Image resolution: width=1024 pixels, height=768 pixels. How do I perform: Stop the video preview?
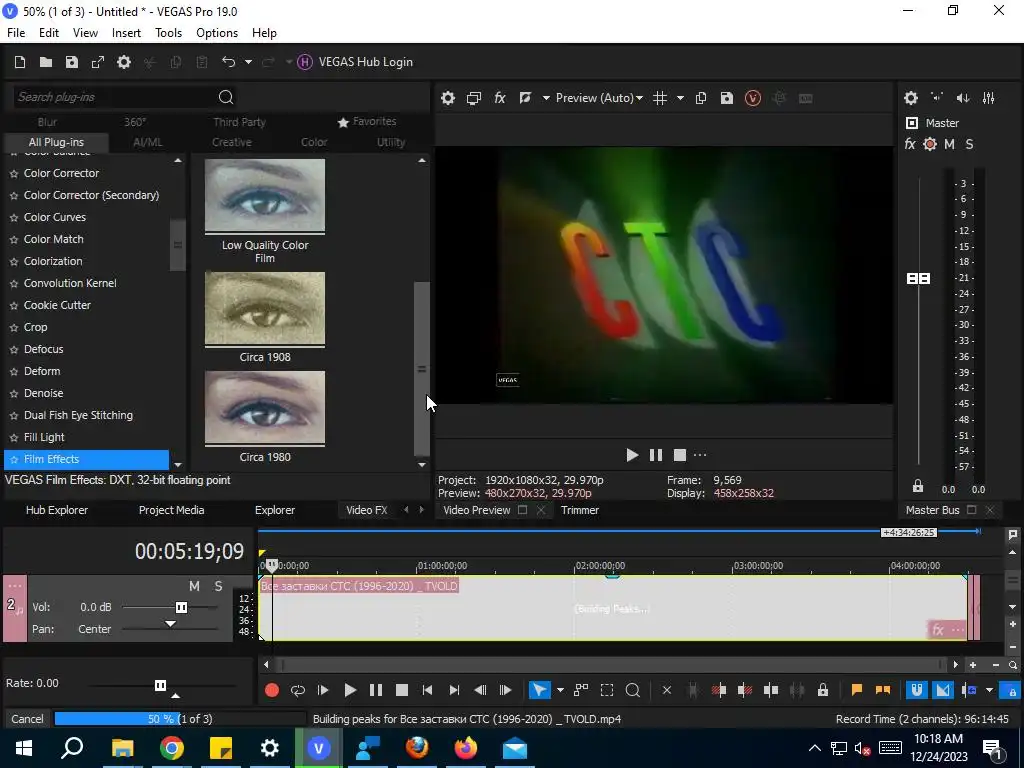(680, 455)
